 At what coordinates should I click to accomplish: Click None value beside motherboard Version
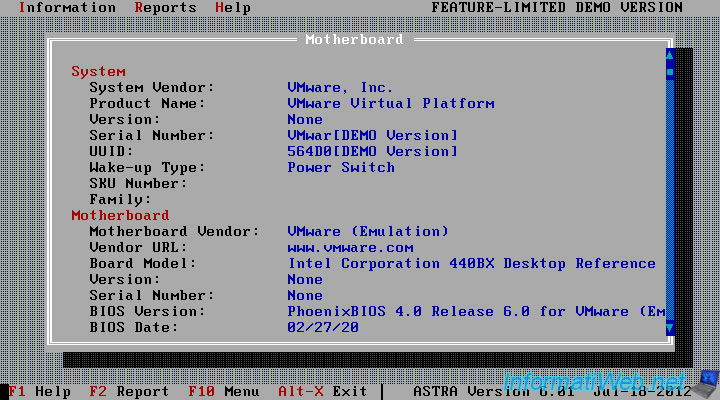pos(305,280)
